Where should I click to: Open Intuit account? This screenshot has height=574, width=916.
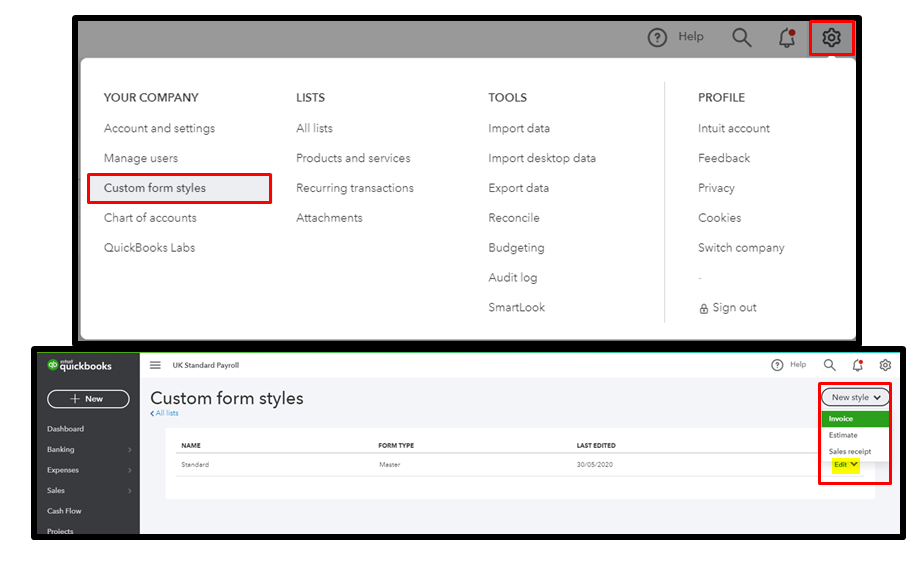coord(733,128)
